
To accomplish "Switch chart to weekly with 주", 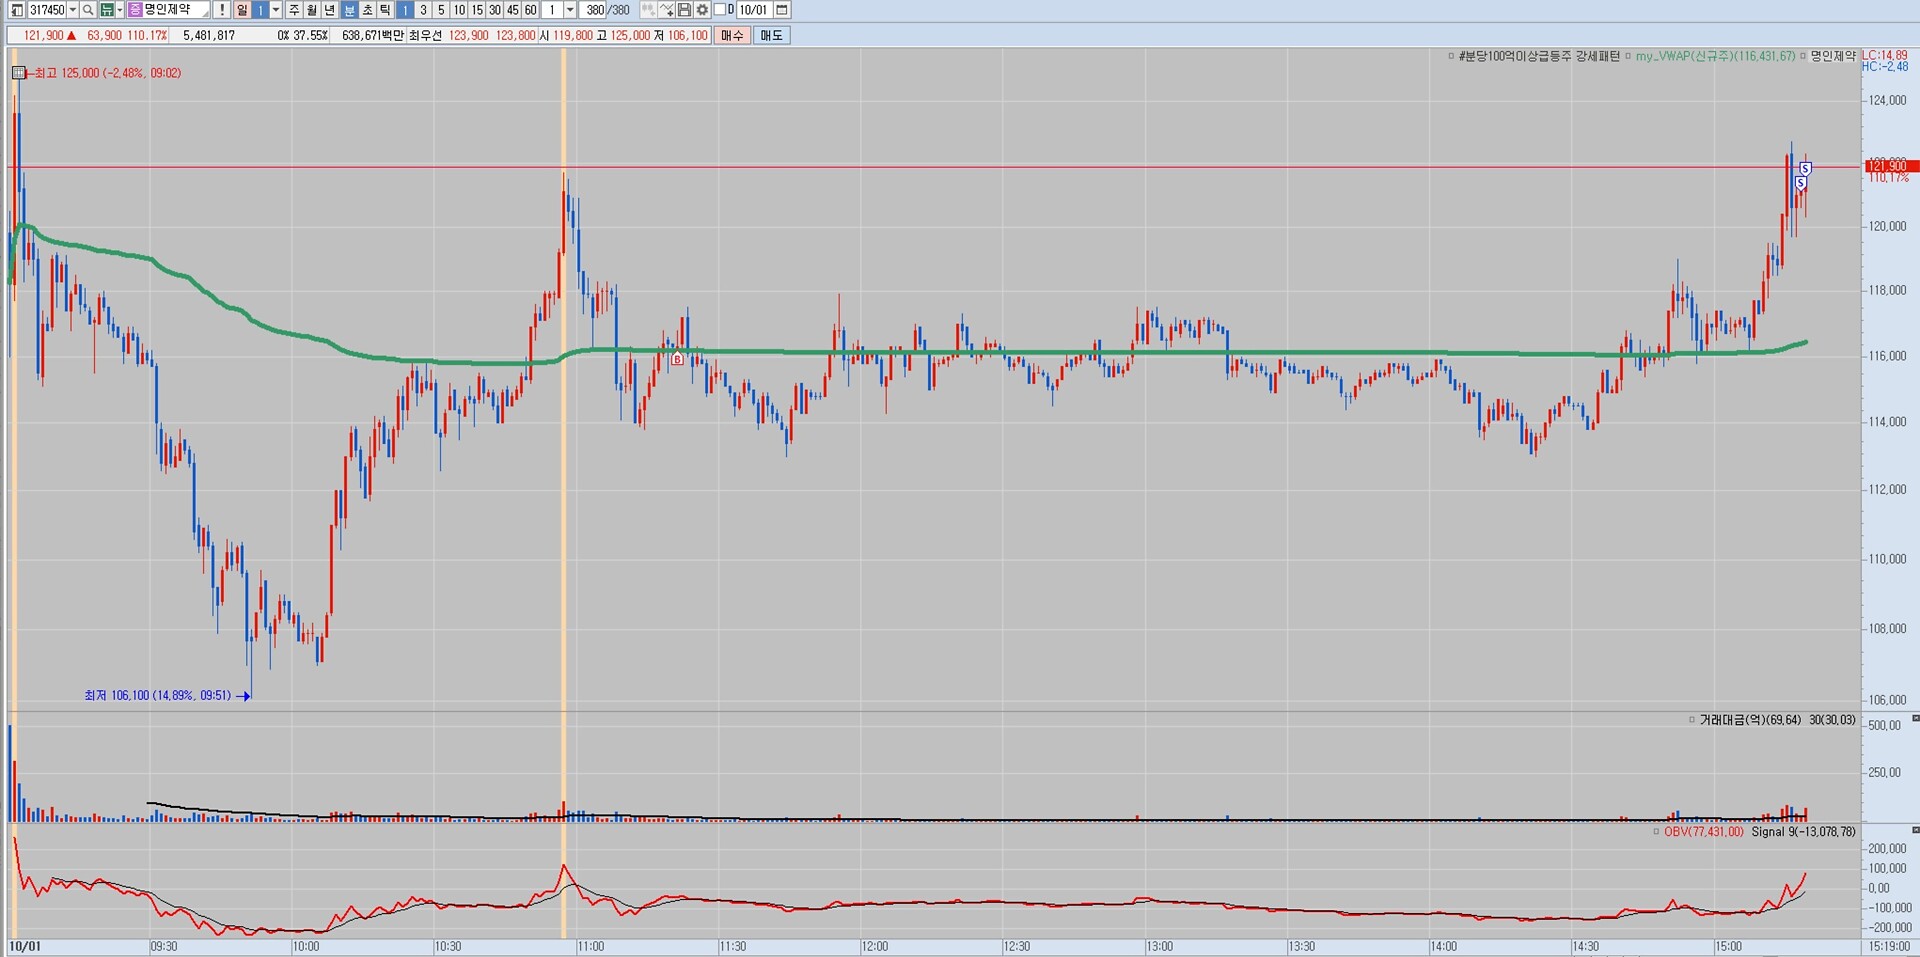I will pyautogui.click(x=294, y=10).
